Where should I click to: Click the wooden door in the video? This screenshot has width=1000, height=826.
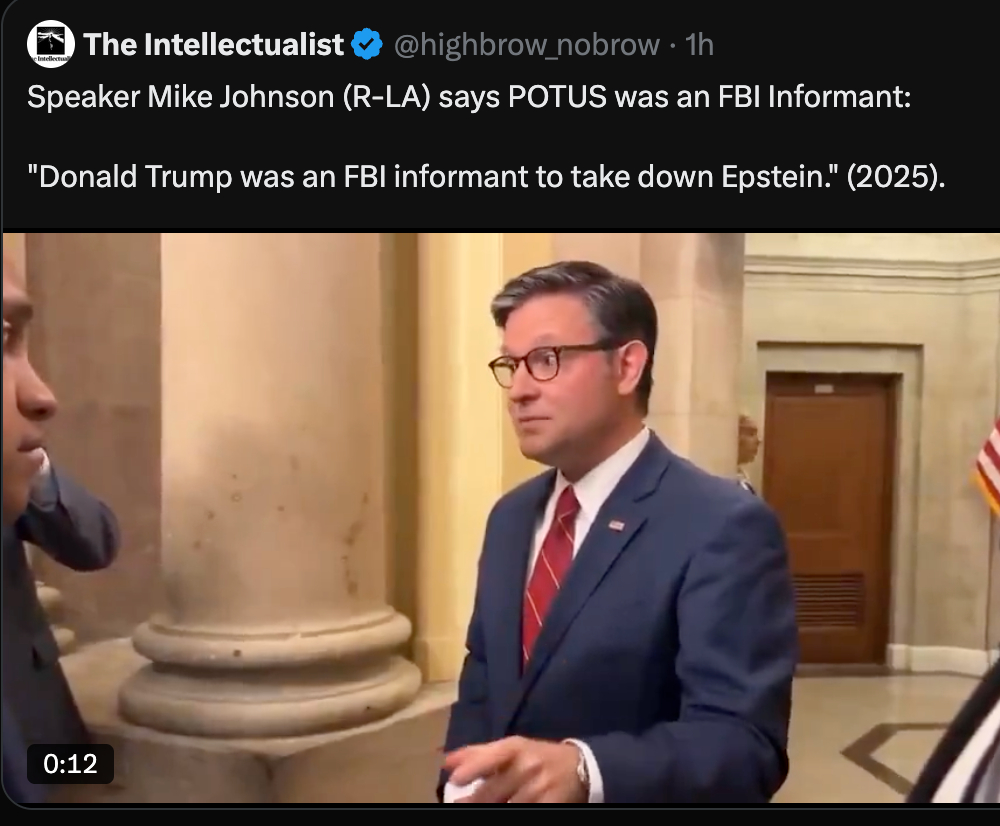(829, 518)
